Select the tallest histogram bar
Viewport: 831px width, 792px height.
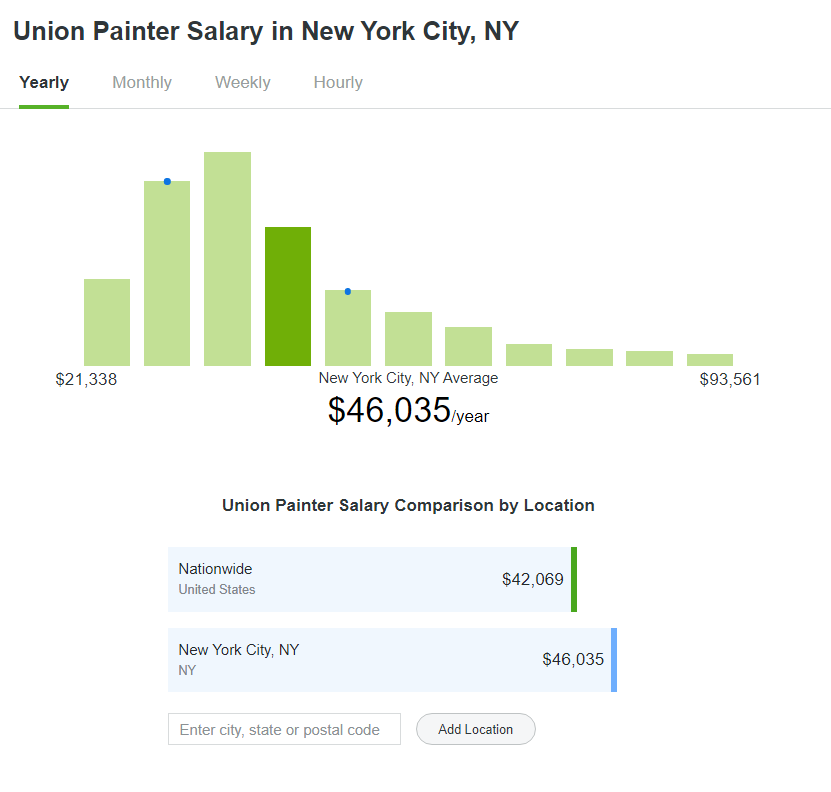(x=227, y=259)
